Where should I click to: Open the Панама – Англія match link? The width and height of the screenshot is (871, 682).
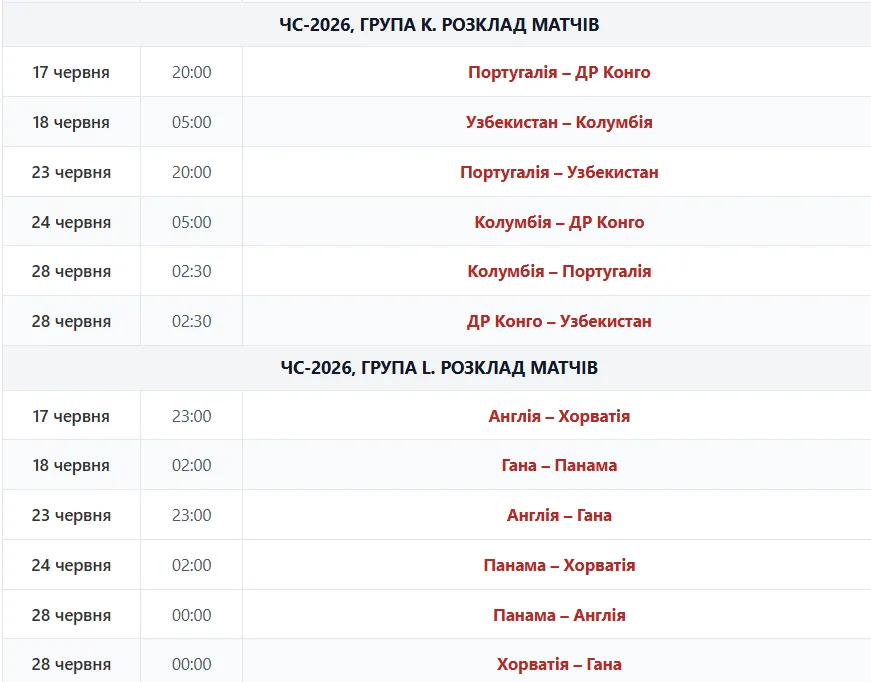559,615
